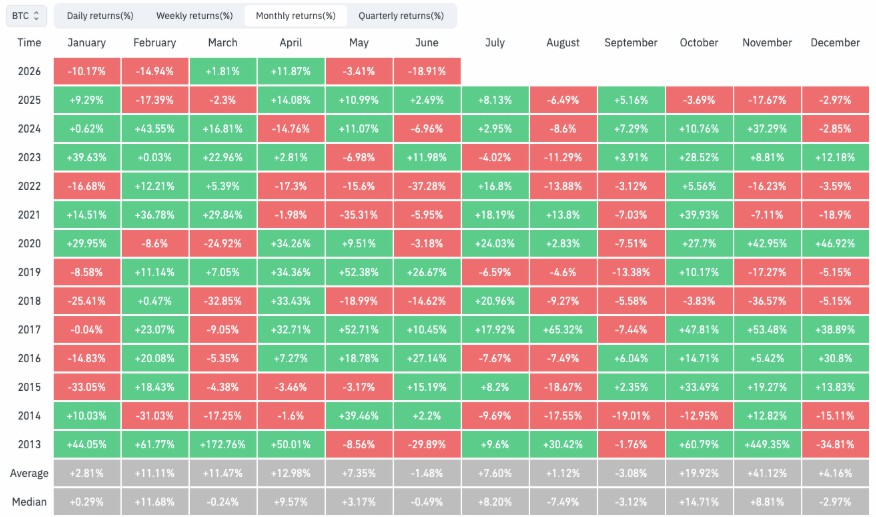Click the January column header

[87, 42]
